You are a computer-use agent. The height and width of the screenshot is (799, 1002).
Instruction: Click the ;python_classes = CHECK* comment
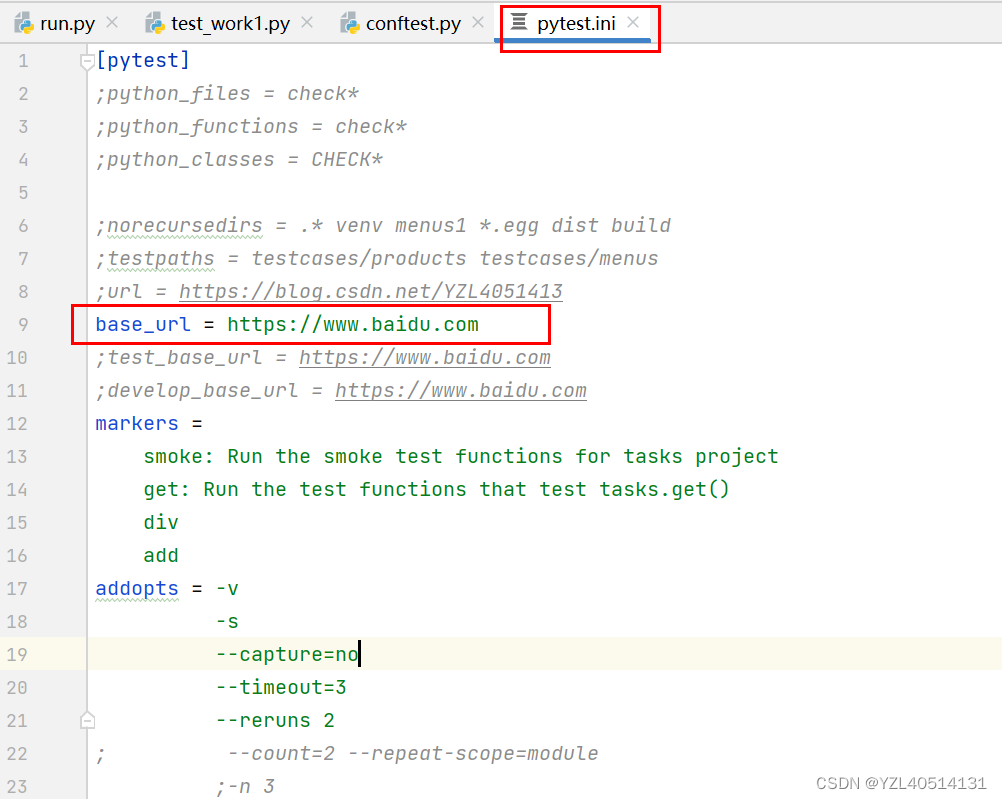(240, 159)
